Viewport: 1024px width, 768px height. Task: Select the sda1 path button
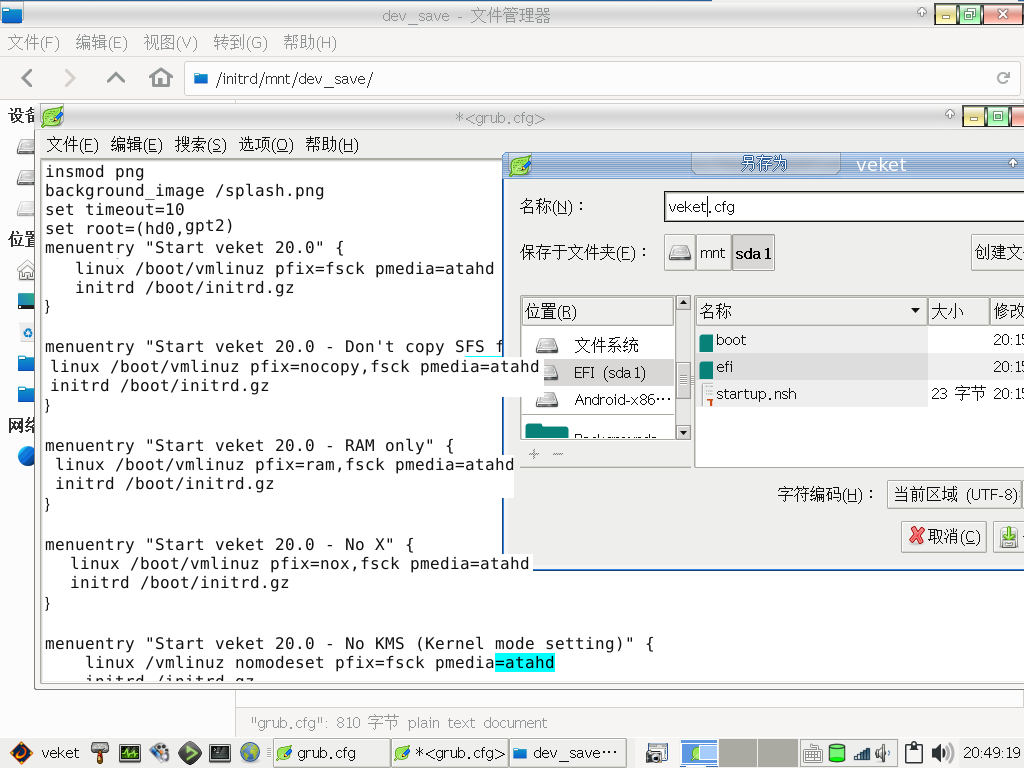(x=753, y=253)
